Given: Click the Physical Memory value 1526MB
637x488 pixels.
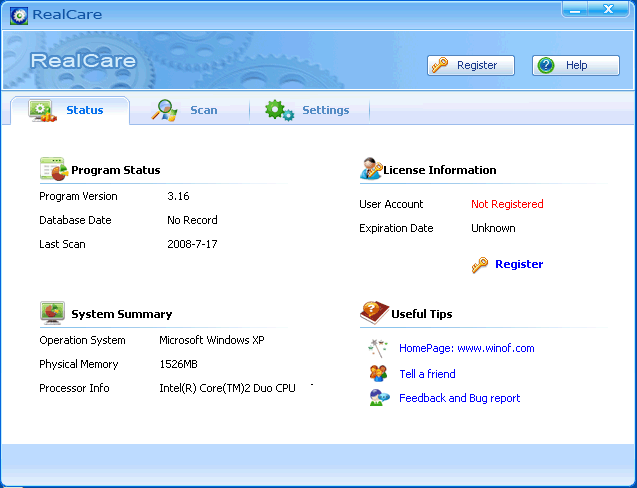Looking at the screenshot, I should coord(178,364).
